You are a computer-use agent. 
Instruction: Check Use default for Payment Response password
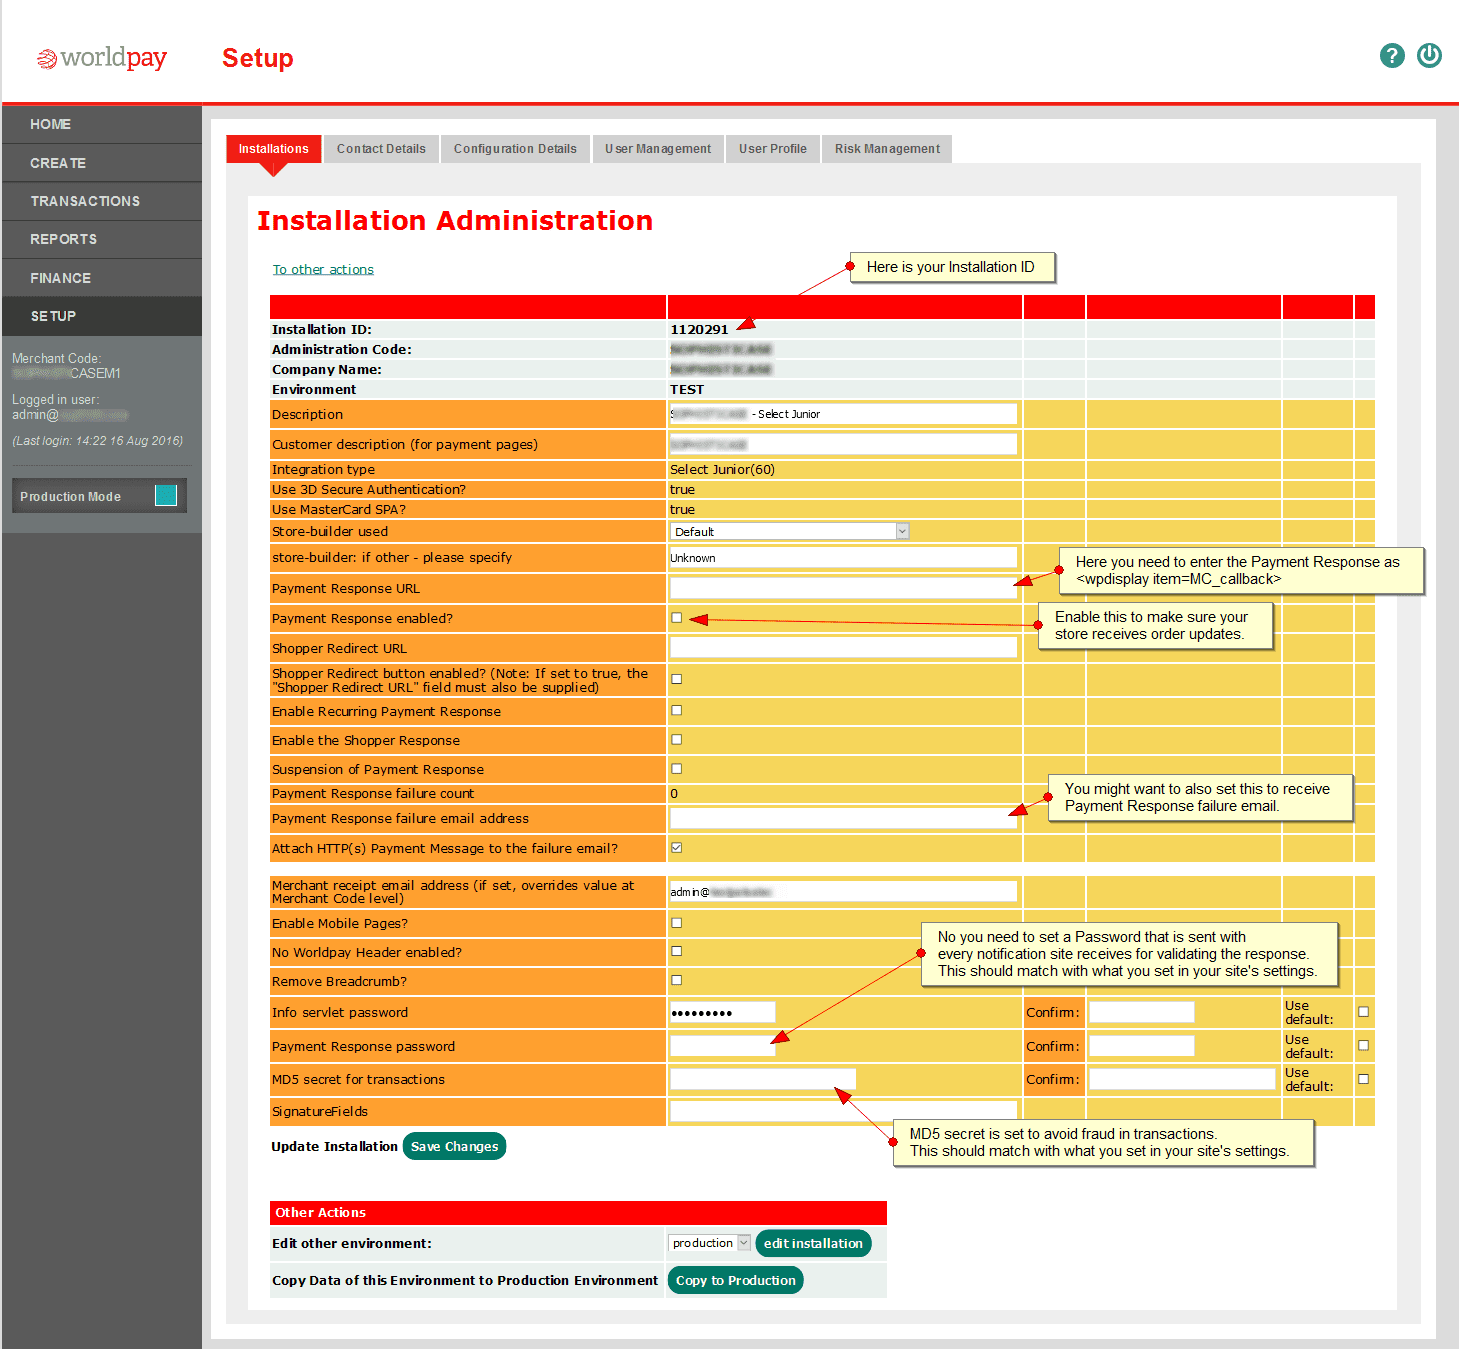1364,1045
